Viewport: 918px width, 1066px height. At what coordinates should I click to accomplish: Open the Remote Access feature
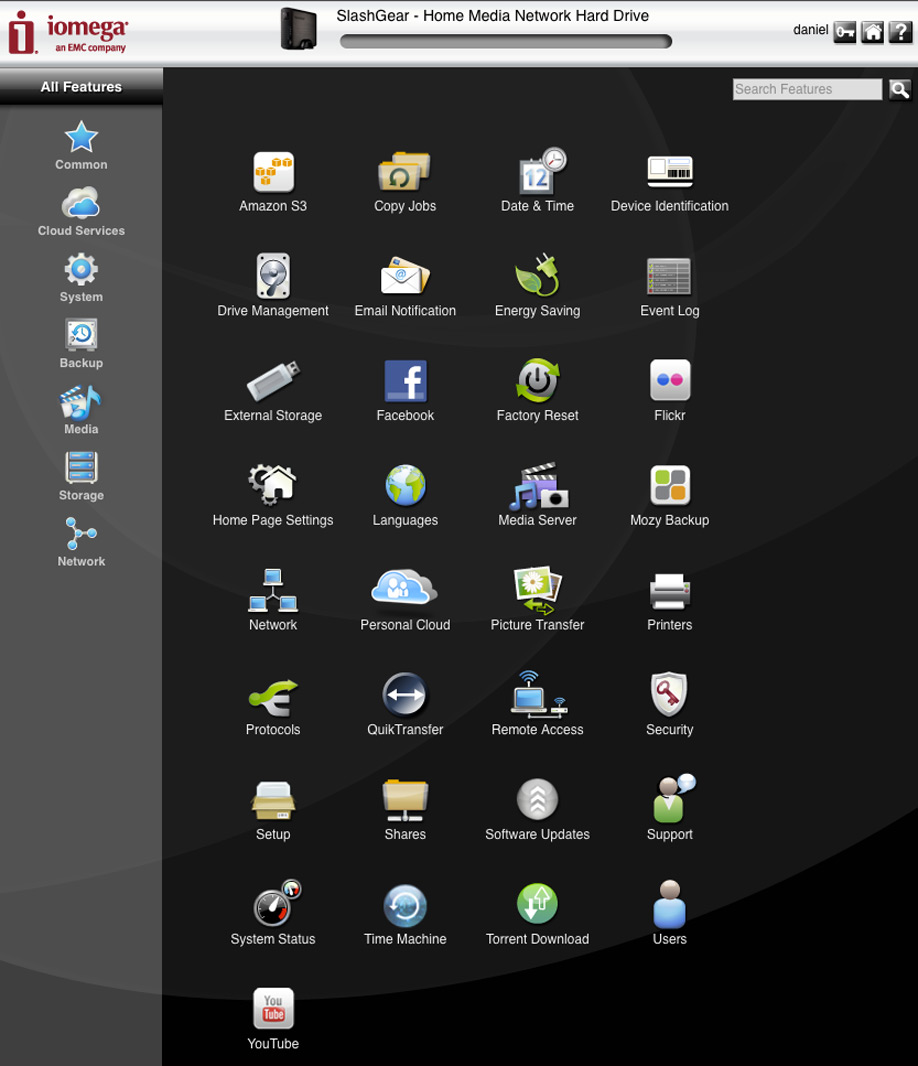pos(537,697)
